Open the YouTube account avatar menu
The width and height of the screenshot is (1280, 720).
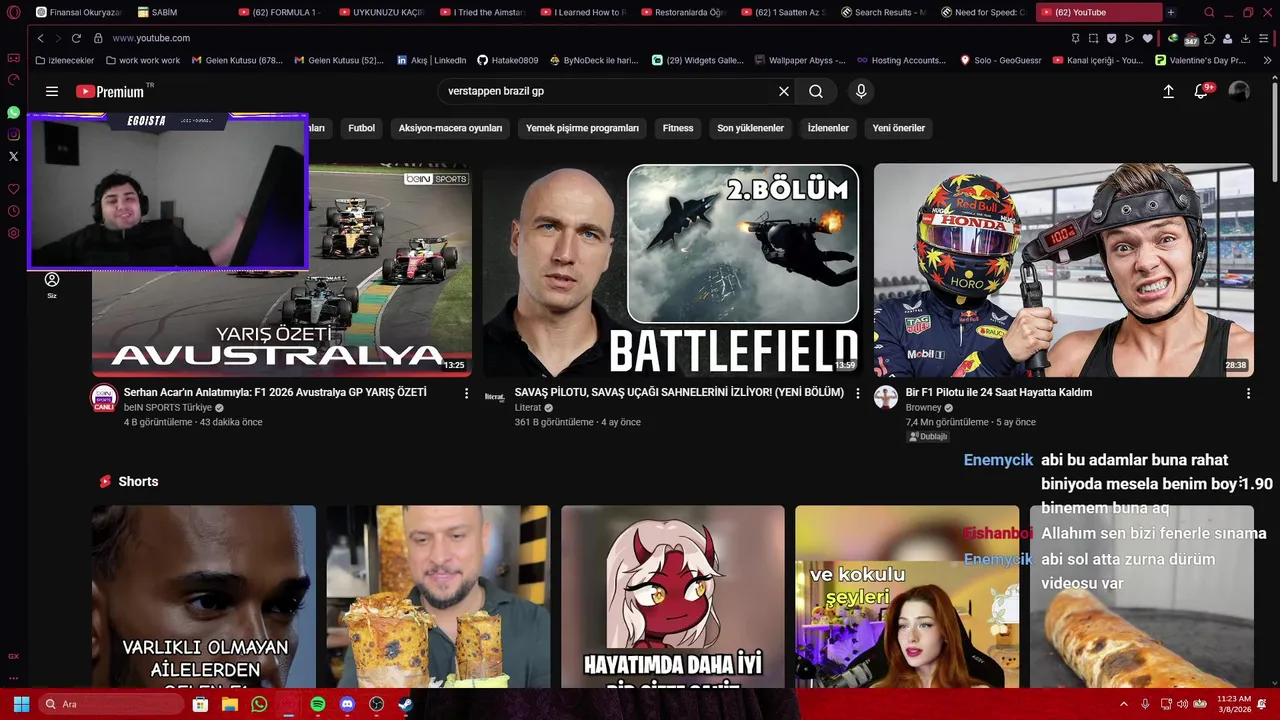[x=1239, y=91]
